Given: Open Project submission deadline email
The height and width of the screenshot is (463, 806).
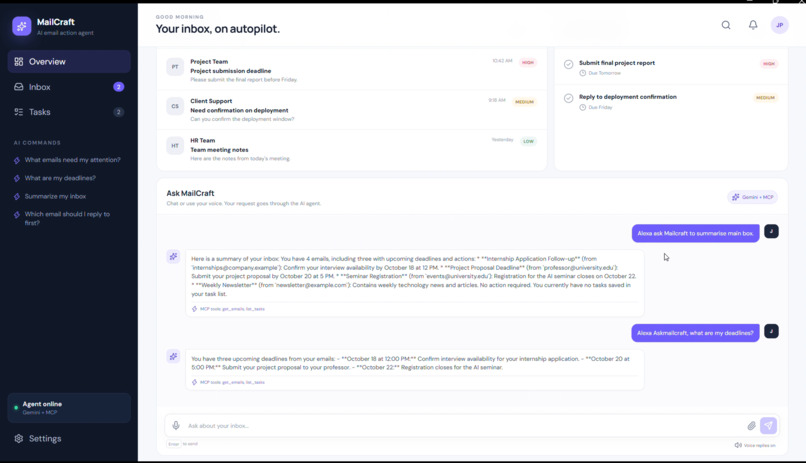Looking at the screenshot, I should tap(352, 70).
